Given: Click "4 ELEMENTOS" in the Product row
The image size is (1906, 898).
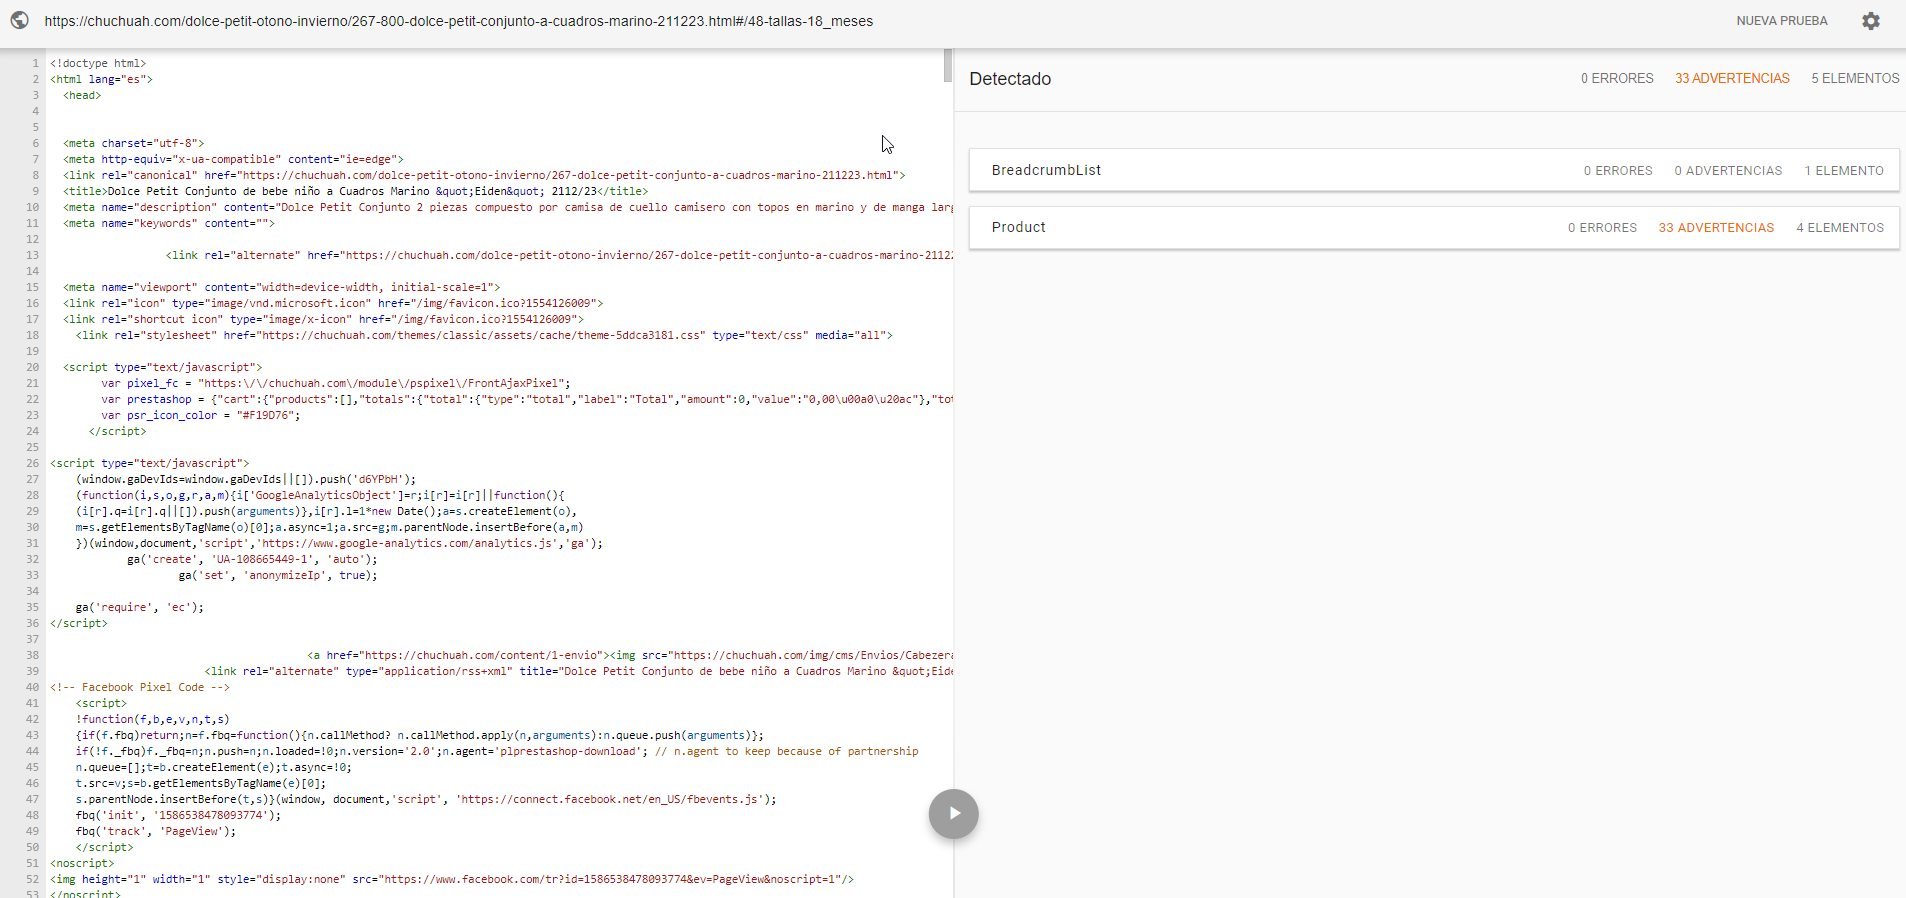Looking at the screenshot, I should coord(1840,228).
